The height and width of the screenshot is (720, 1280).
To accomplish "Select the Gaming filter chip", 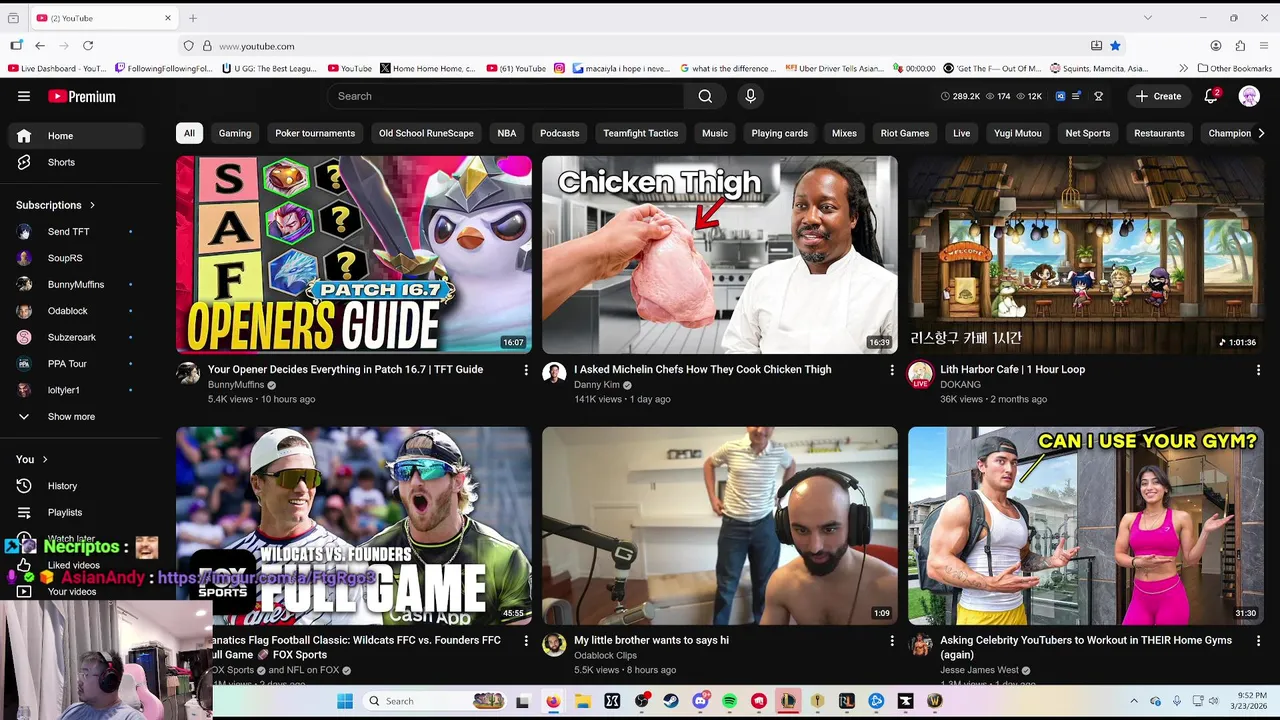I will tap(235, 133).
